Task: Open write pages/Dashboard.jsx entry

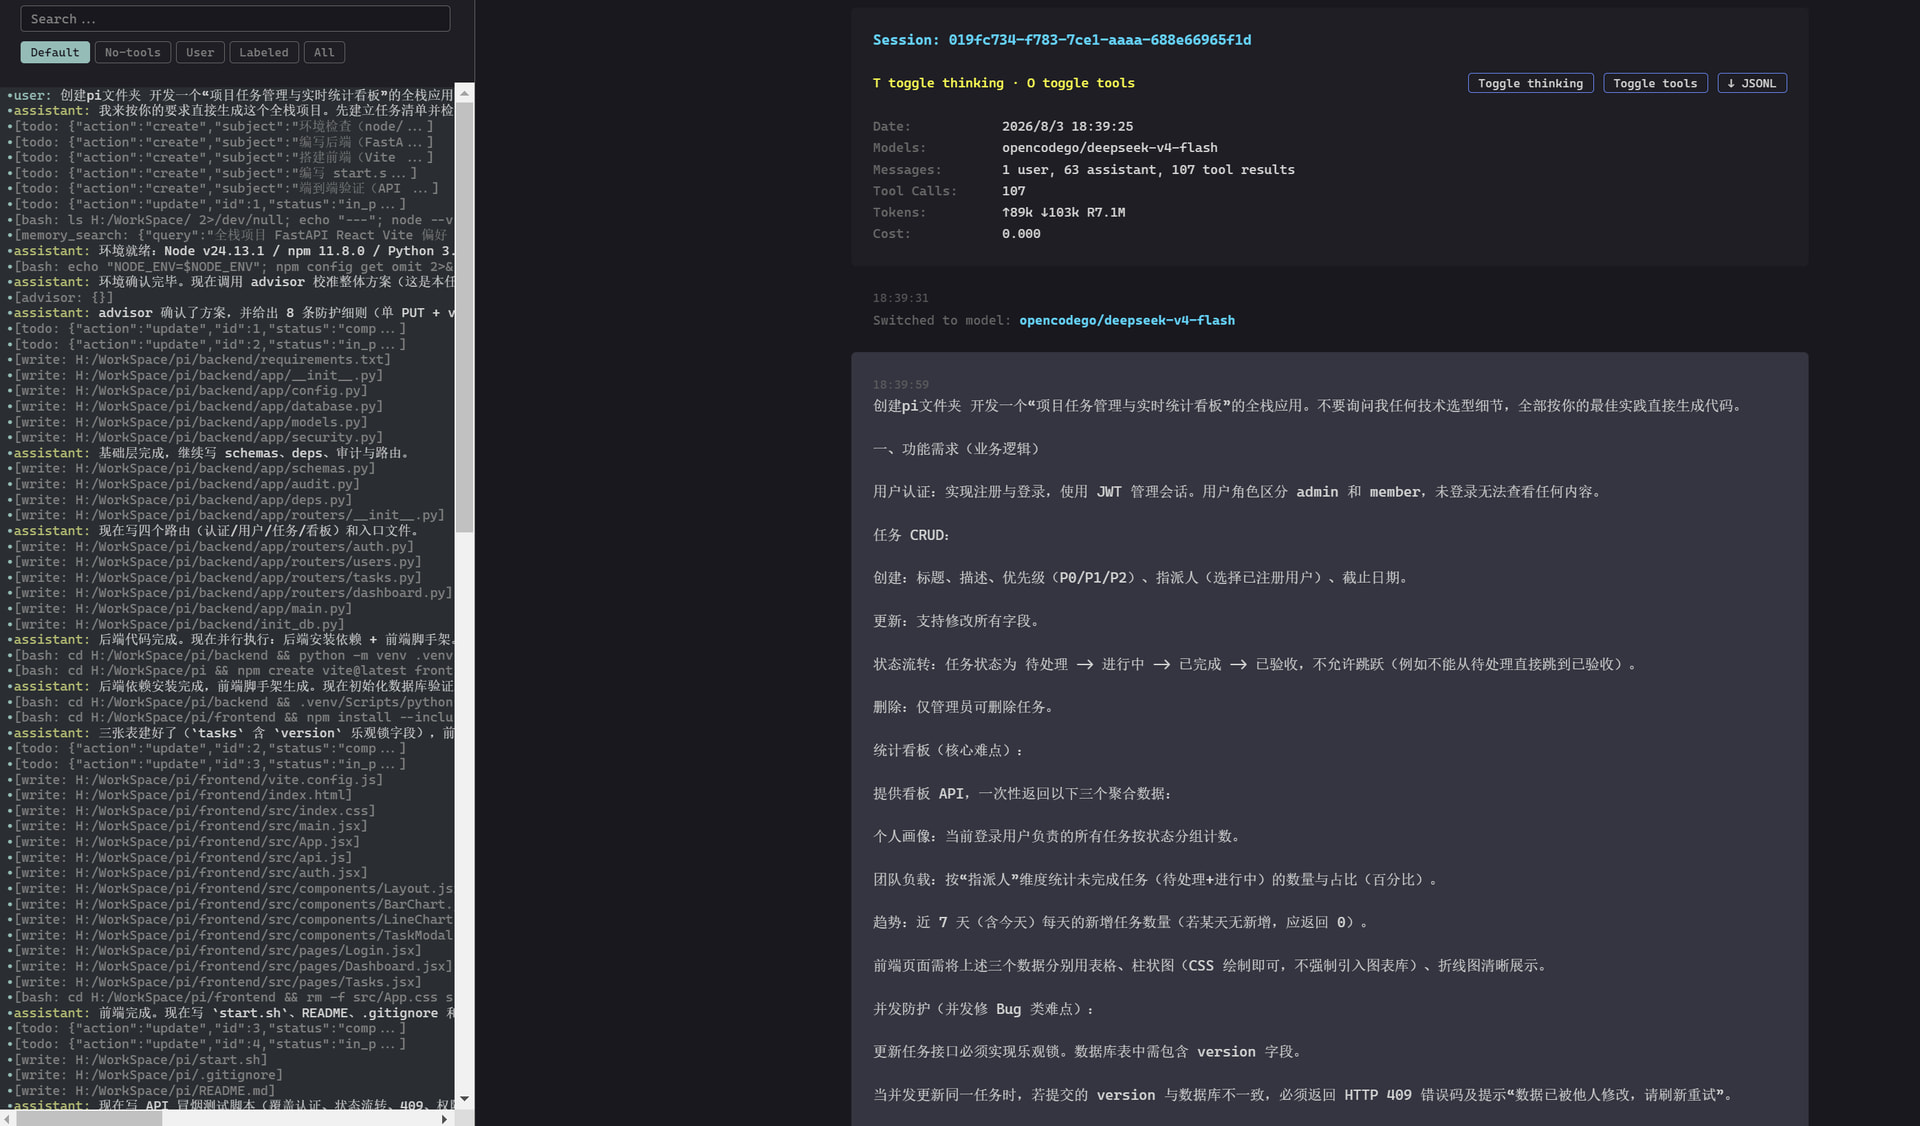Action: [x=233, y=966]
